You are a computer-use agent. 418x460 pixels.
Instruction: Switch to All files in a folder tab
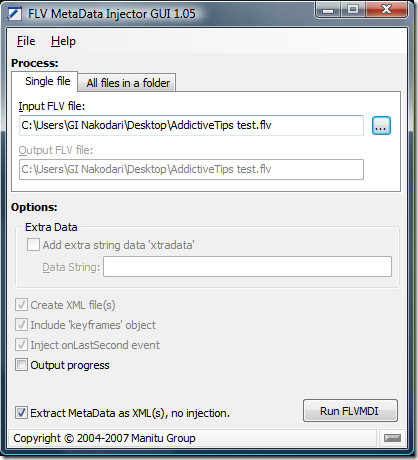click(128, 83)
